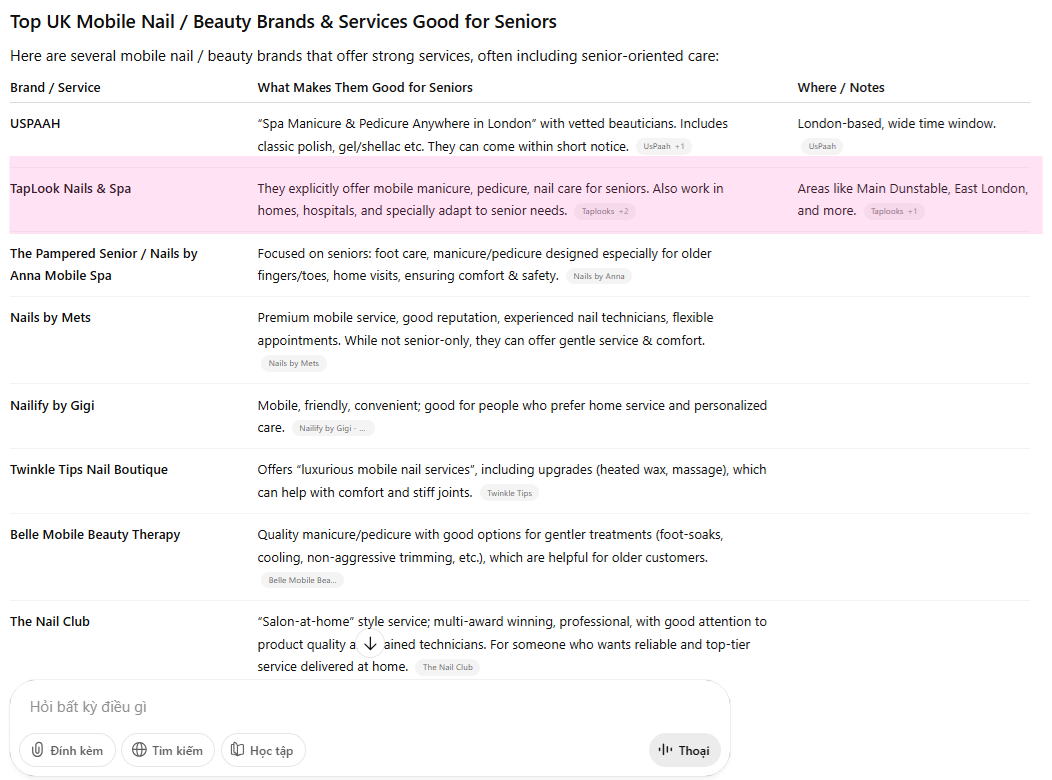1052x780 pixels.
Task: Click the Đính kèm paperclip button
Action: click(x=68, y=750)
